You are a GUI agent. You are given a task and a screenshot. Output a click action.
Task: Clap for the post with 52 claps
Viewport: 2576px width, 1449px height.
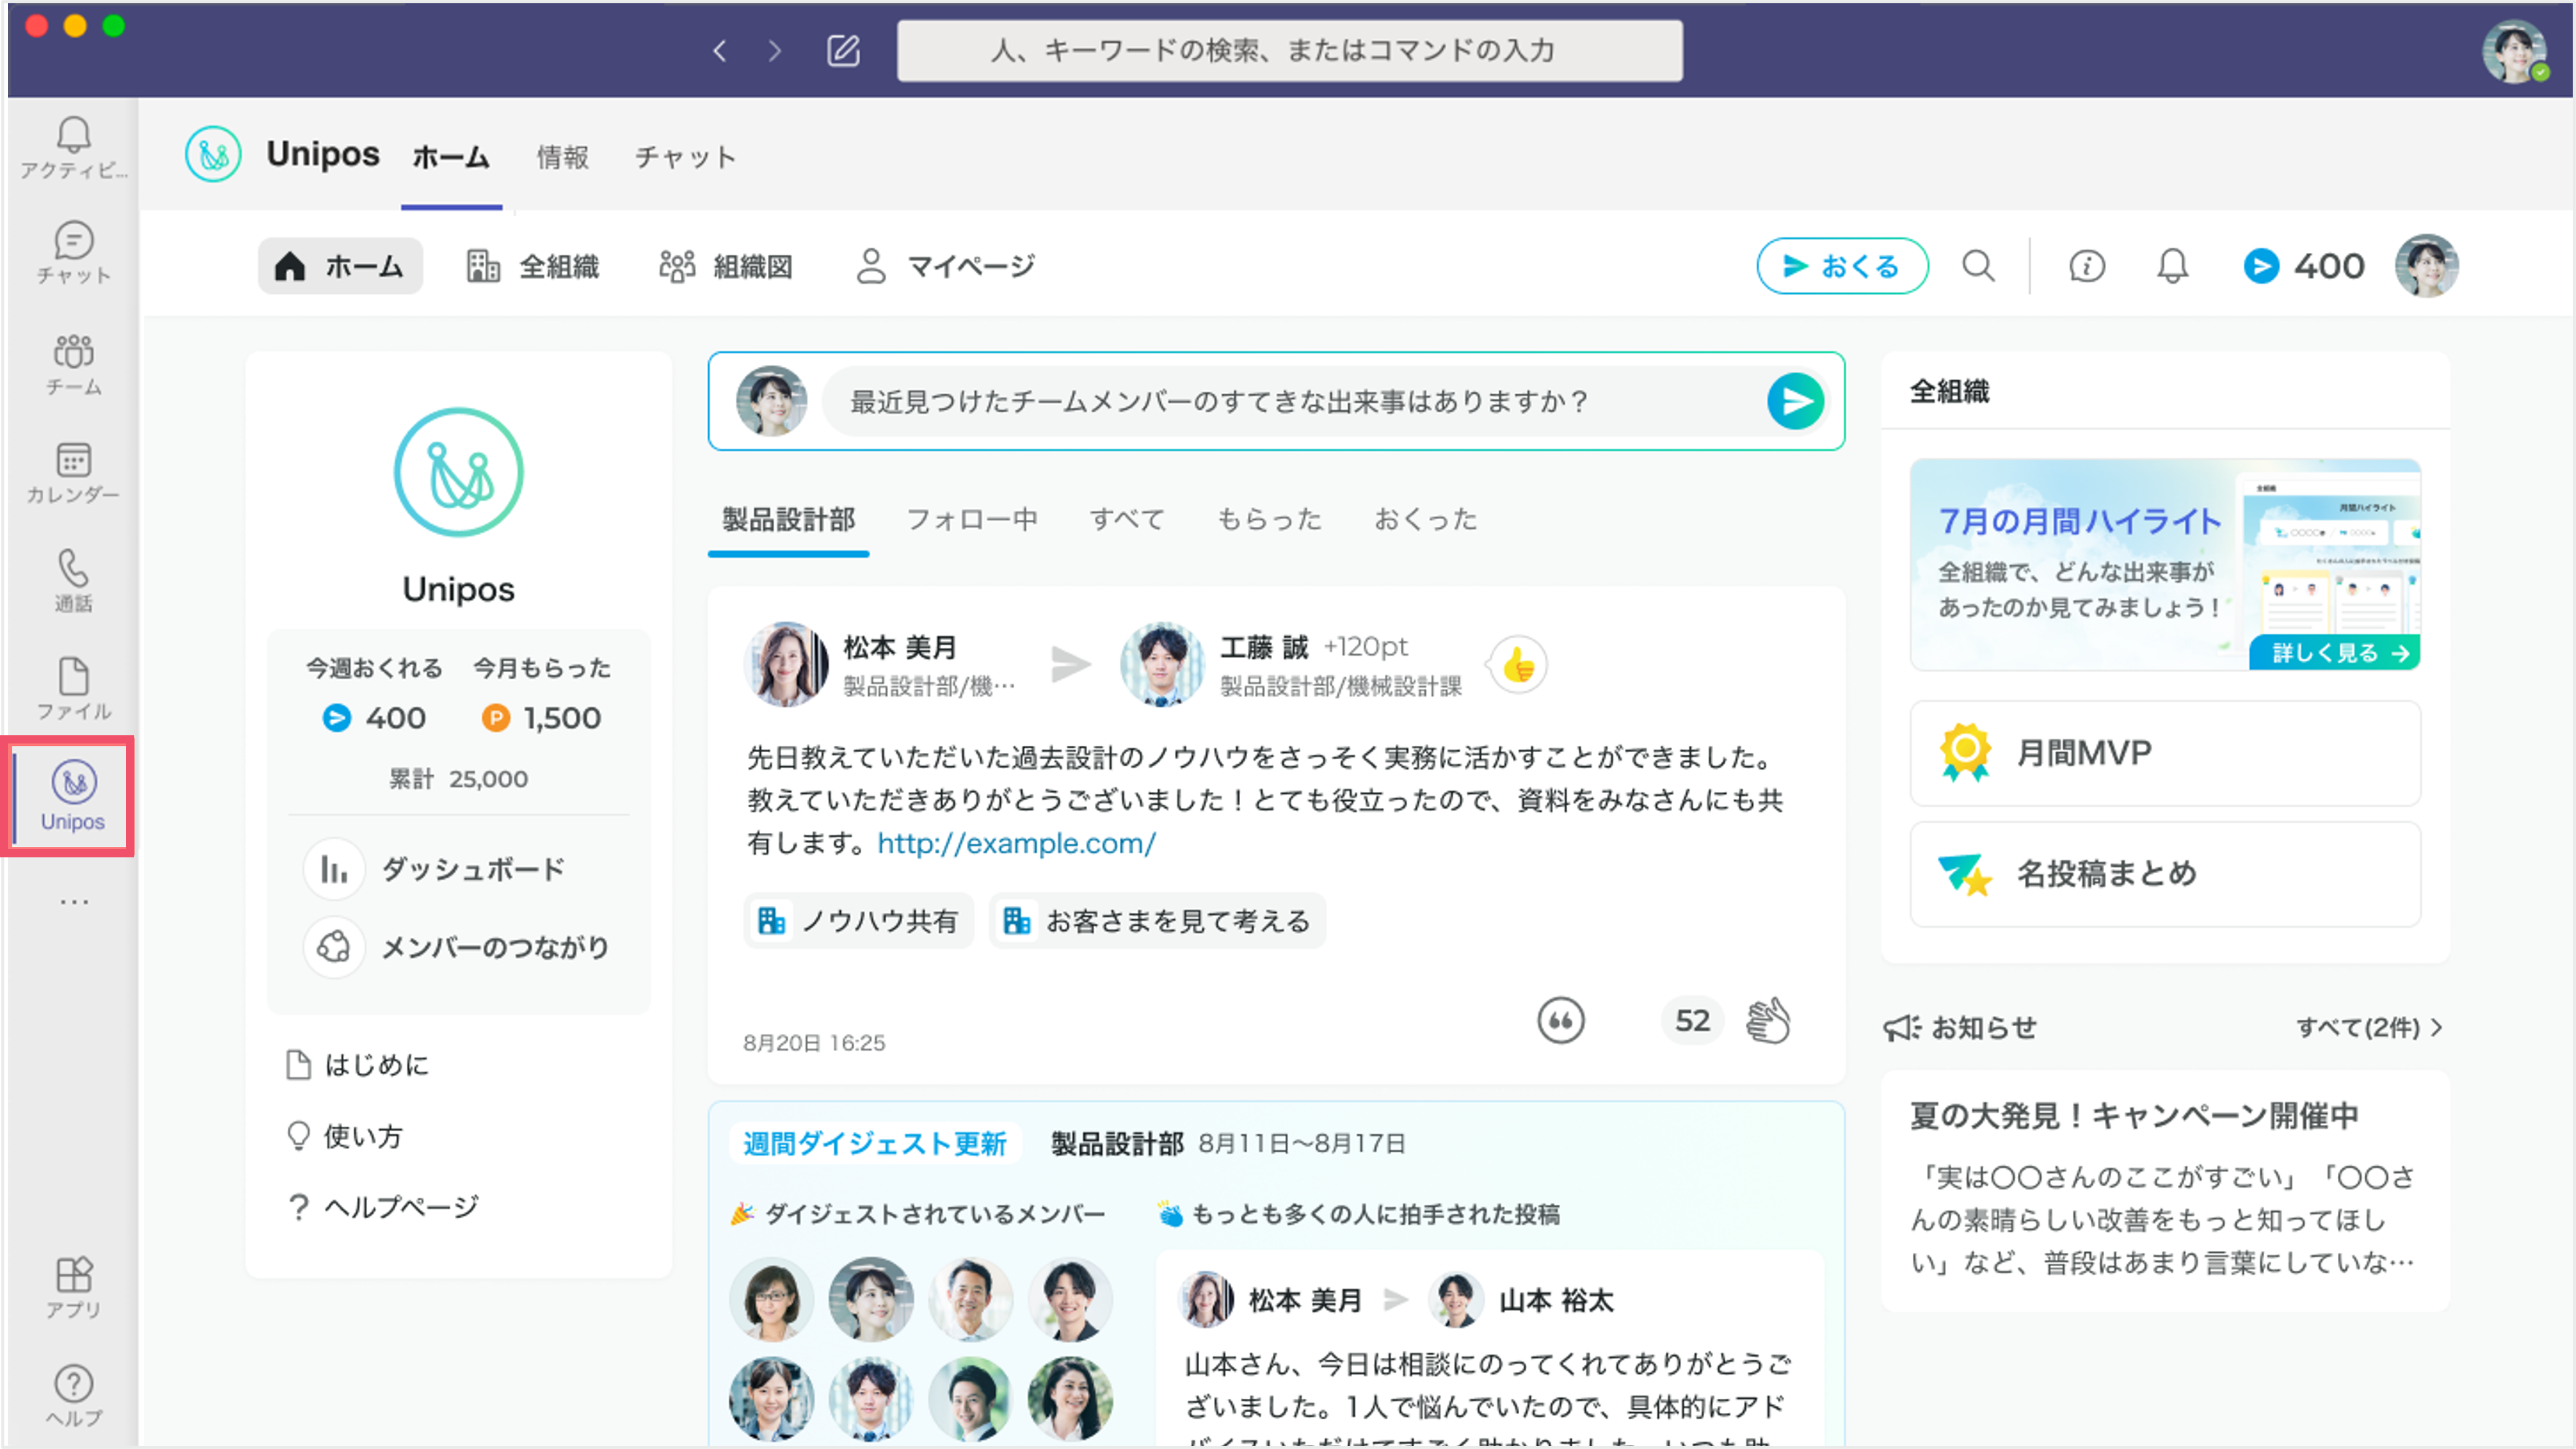pos(1768,1021)
